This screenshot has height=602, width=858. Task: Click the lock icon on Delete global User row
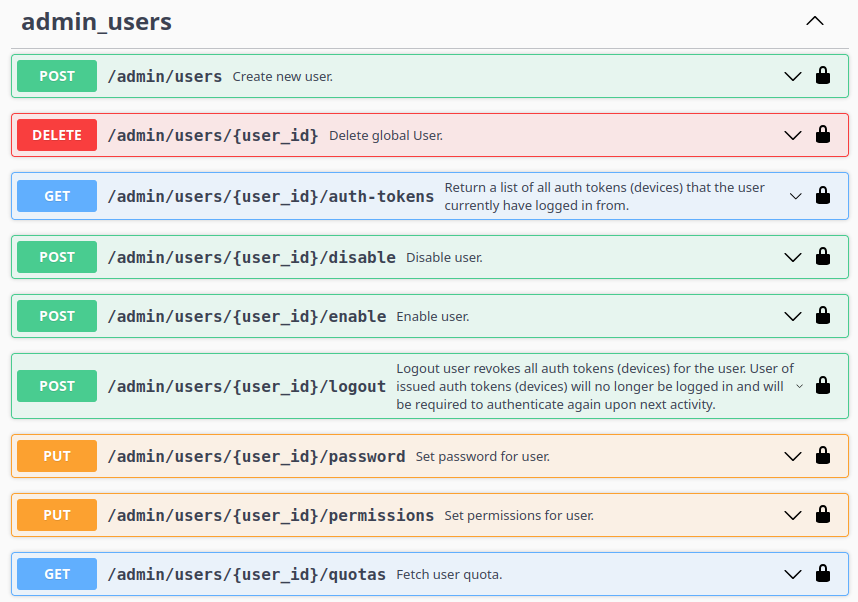[823, 135]
